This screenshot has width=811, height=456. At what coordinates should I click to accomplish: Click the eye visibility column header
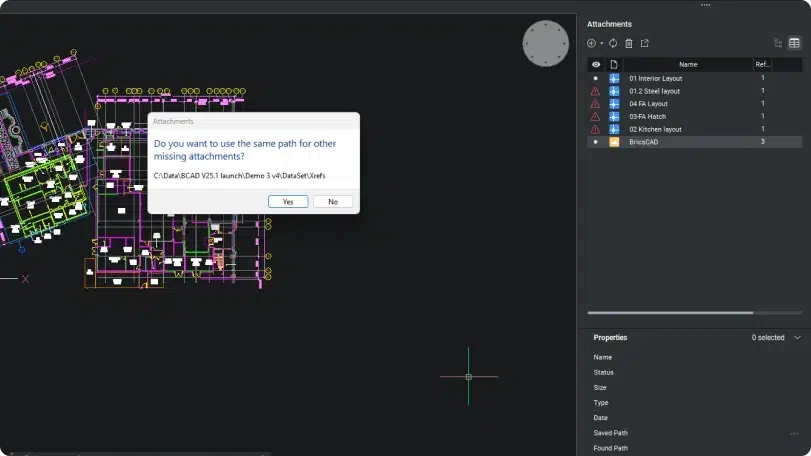click(x=595, y=64)
